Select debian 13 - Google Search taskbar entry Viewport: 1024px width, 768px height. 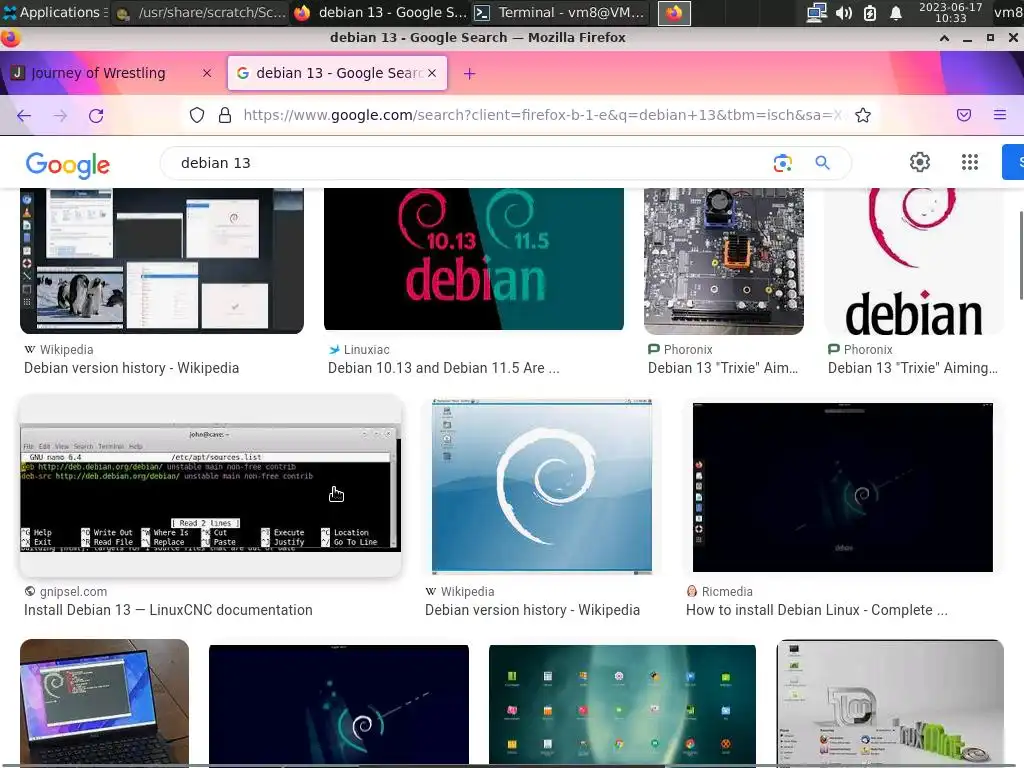click(x=381, y=12)
